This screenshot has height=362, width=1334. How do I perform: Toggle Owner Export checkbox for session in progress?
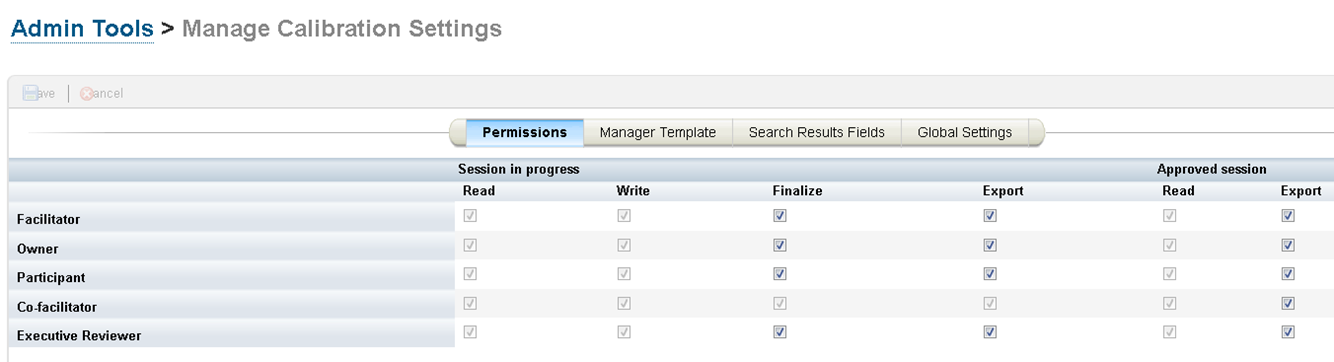tap(989, 245)
